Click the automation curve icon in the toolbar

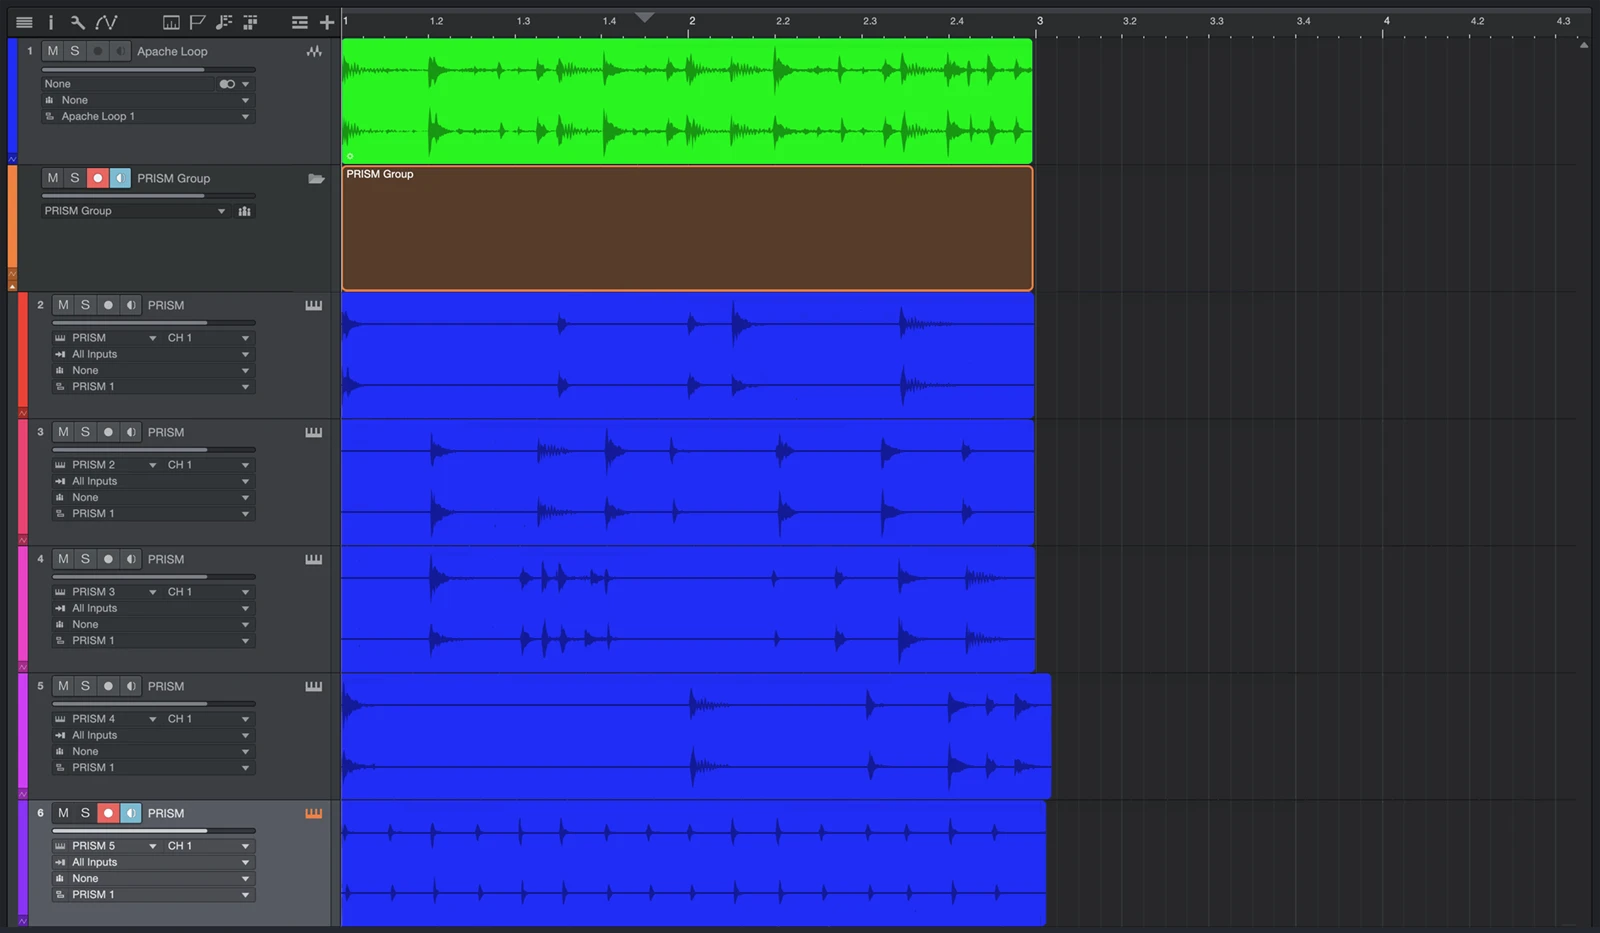(106, 22)
